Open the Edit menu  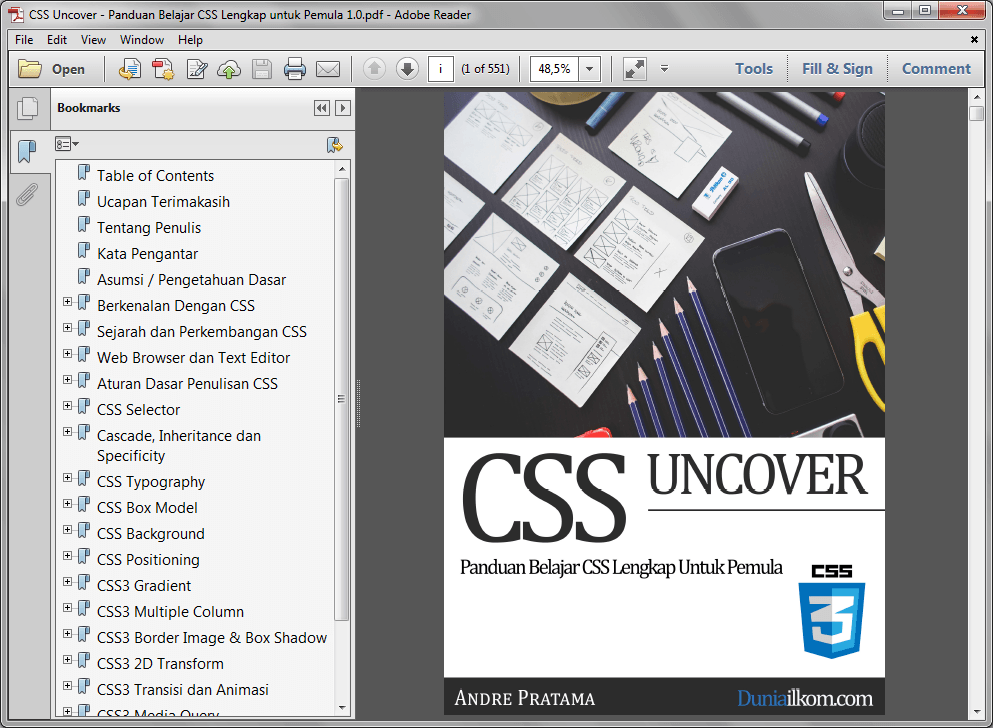(56, 40)
